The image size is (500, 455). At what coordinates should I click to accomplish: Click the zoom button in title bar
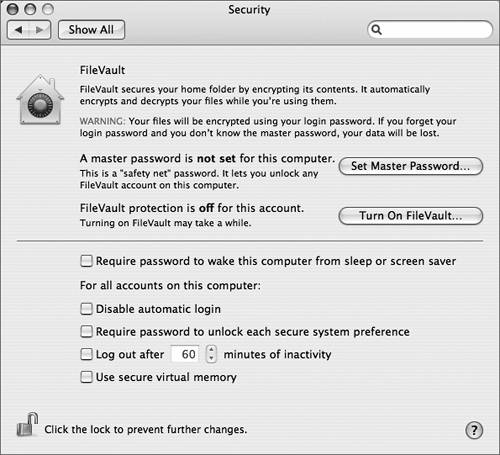point(48,9)
